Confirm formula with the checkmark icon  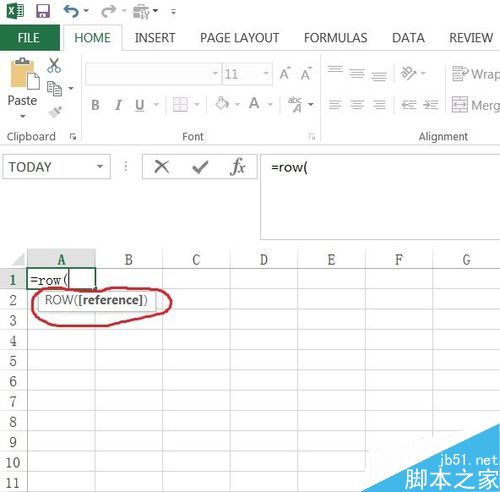[x=200, y=167]
